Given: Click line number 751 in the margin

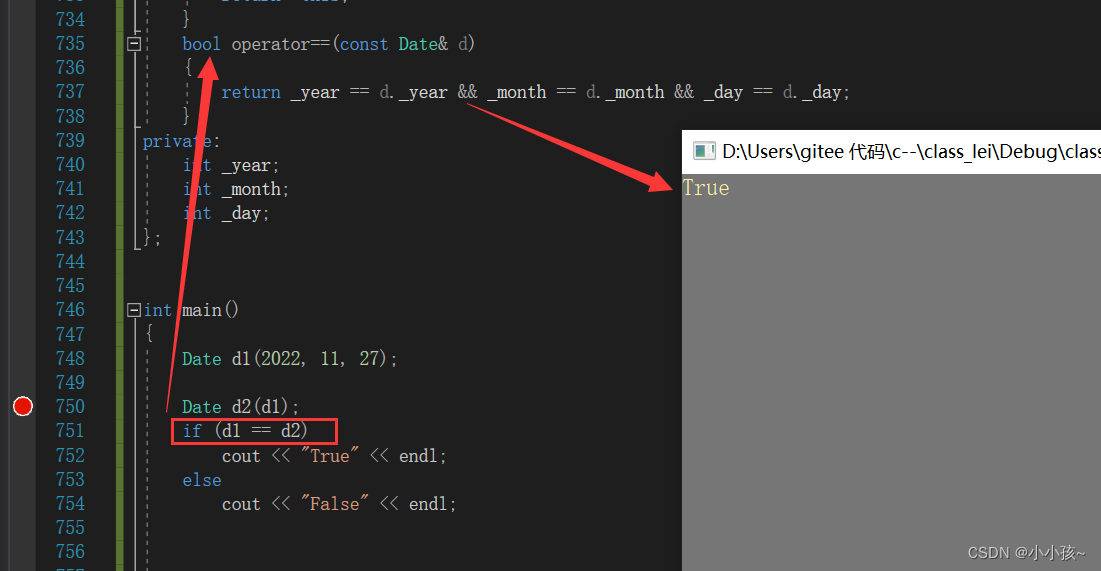Looking at the screenshot, I should [x=70, y=431].
